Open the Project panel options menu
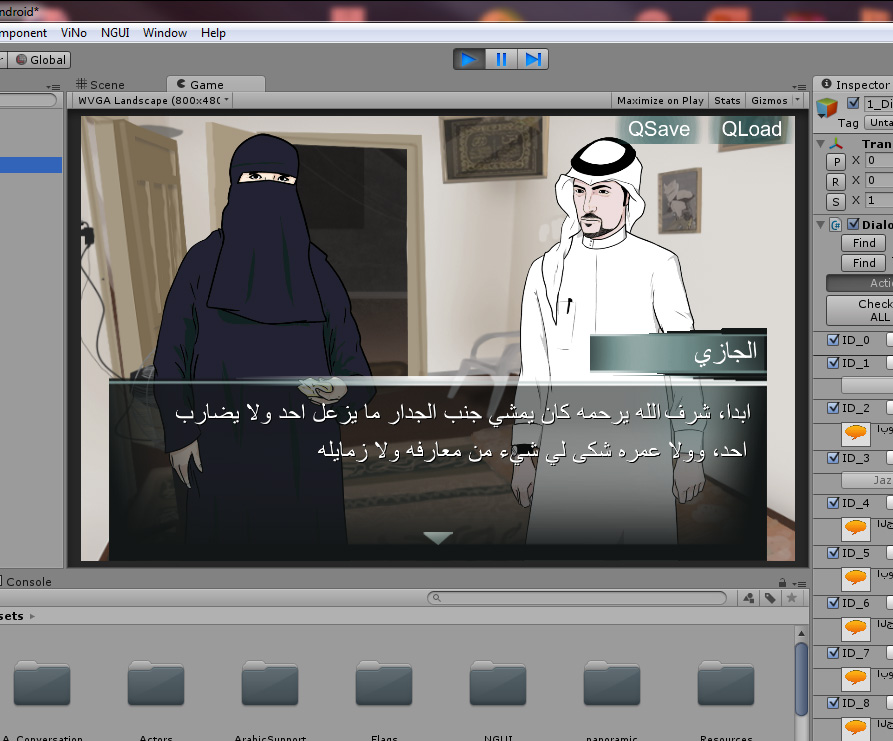 coord(799,584)
